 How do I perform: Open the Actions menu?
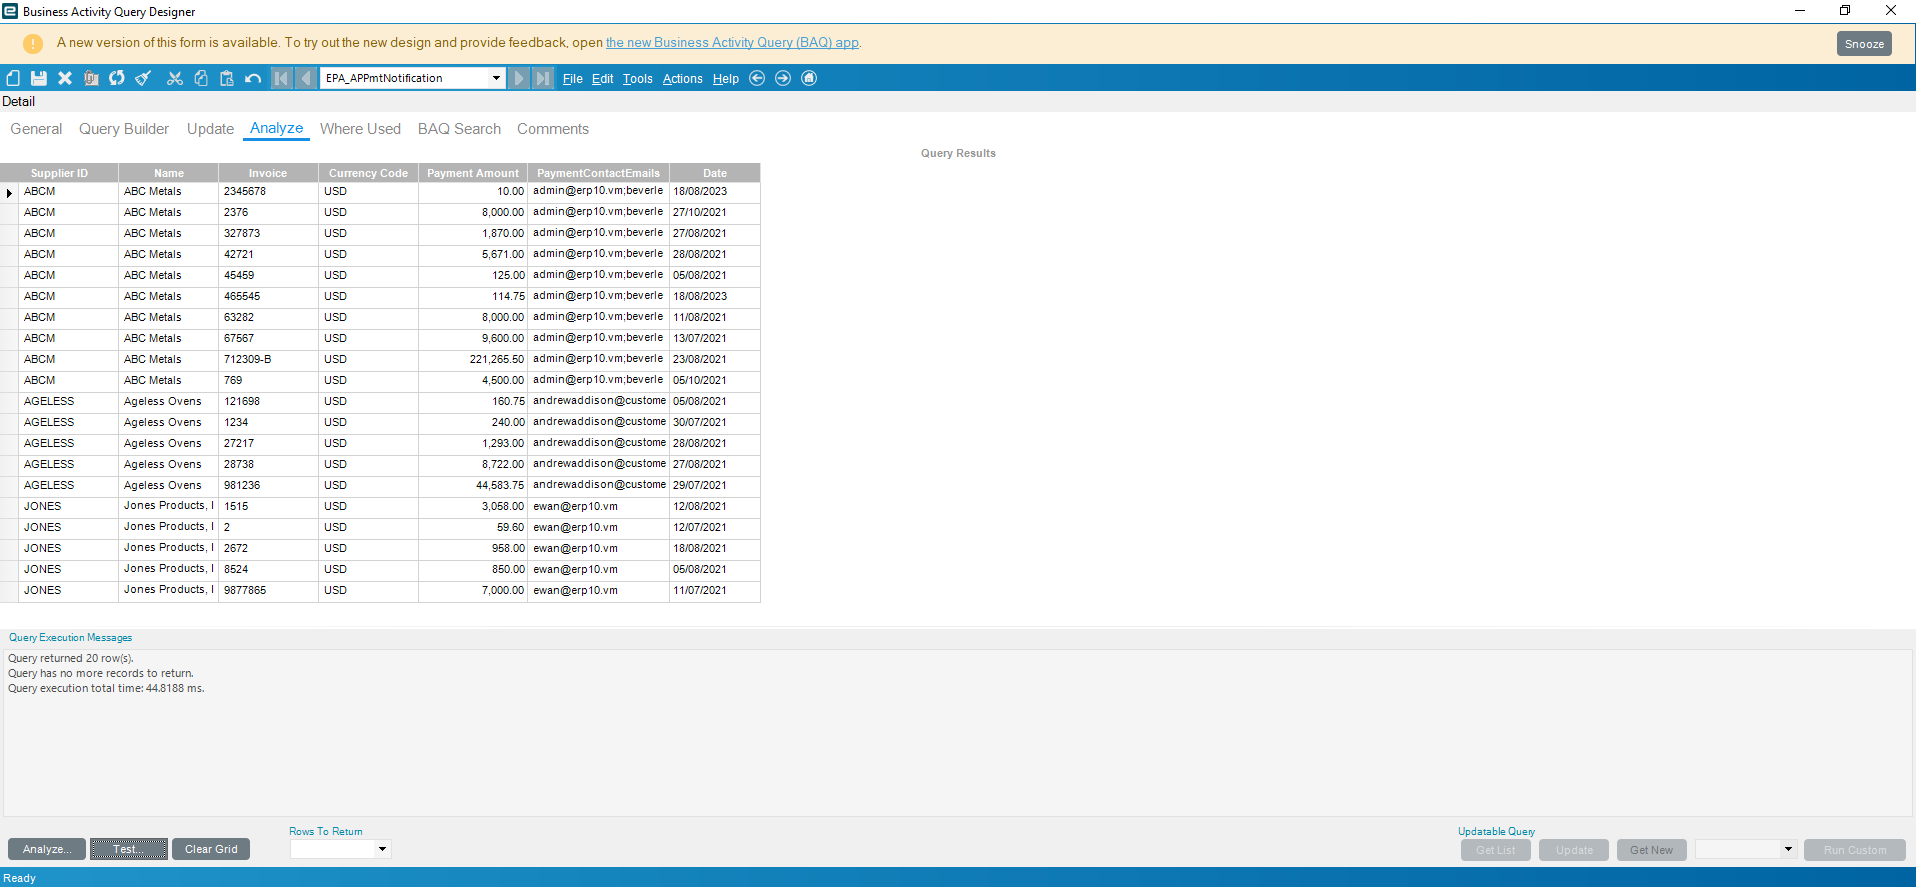(x=683, y=79)
